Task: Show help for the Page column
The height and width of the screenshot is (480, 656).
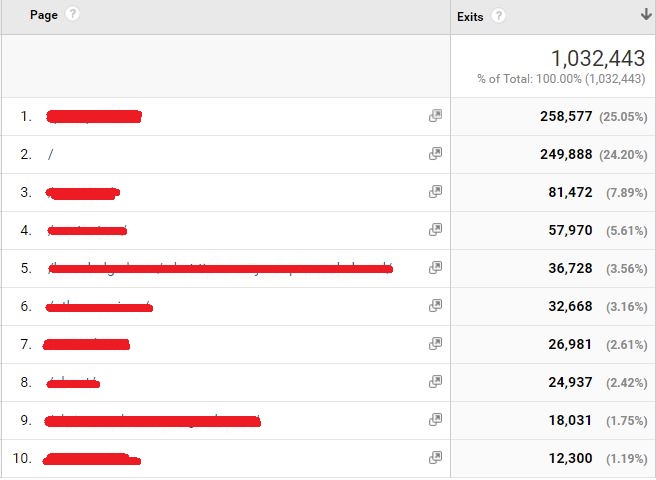Action: point(72,14)
